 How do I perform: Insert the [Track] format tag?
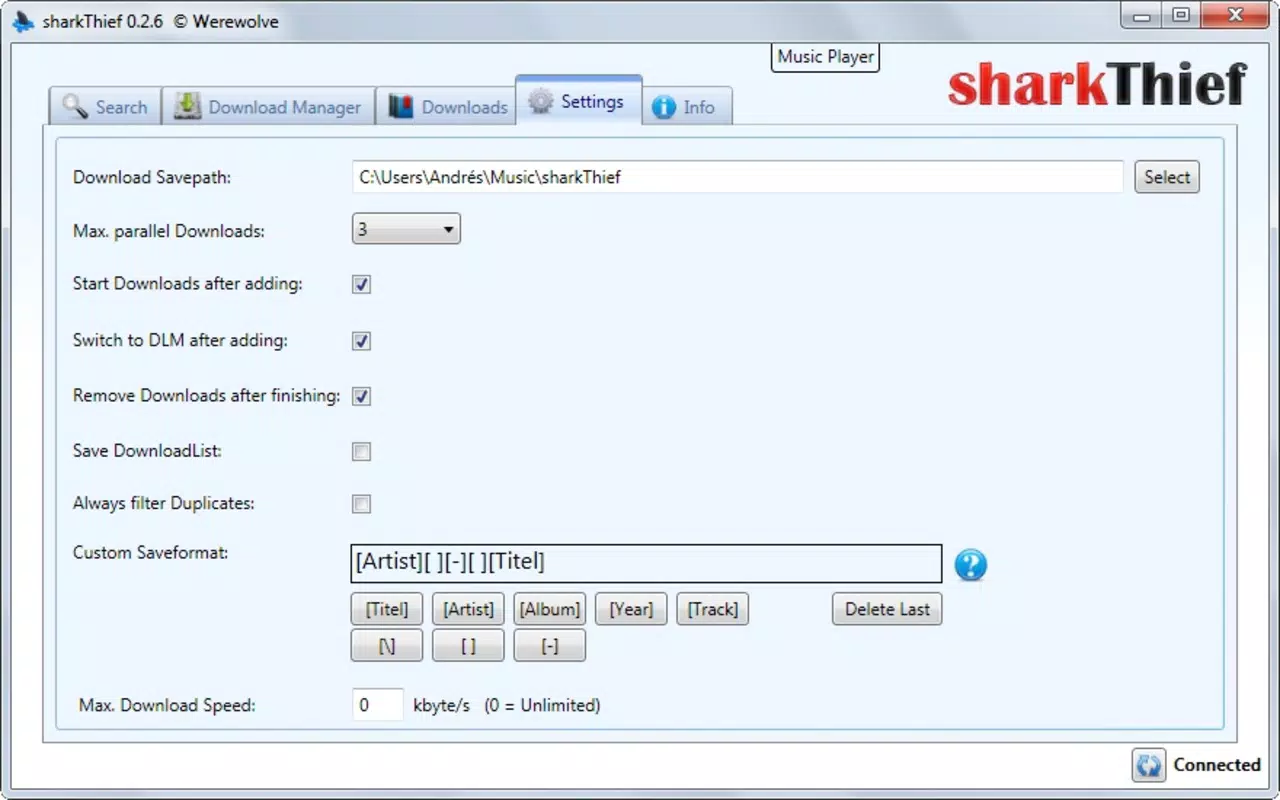pos(712,609)
